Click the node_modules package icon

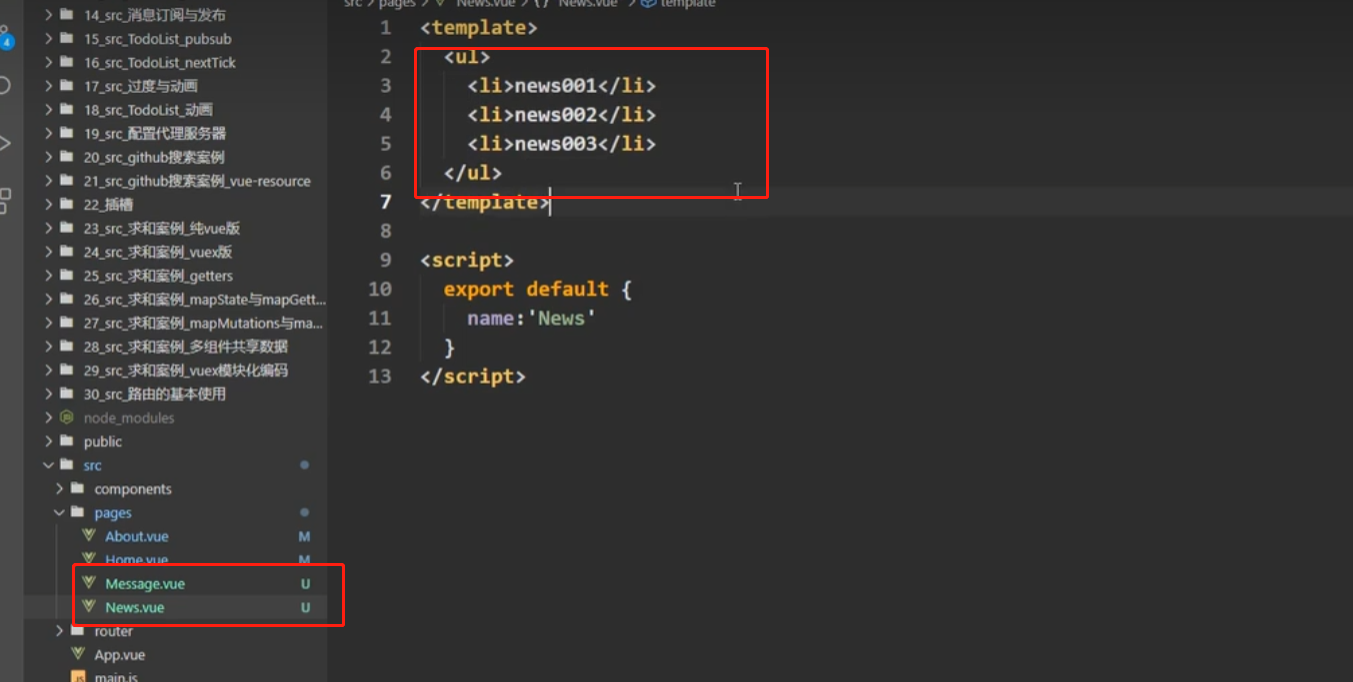67,417
